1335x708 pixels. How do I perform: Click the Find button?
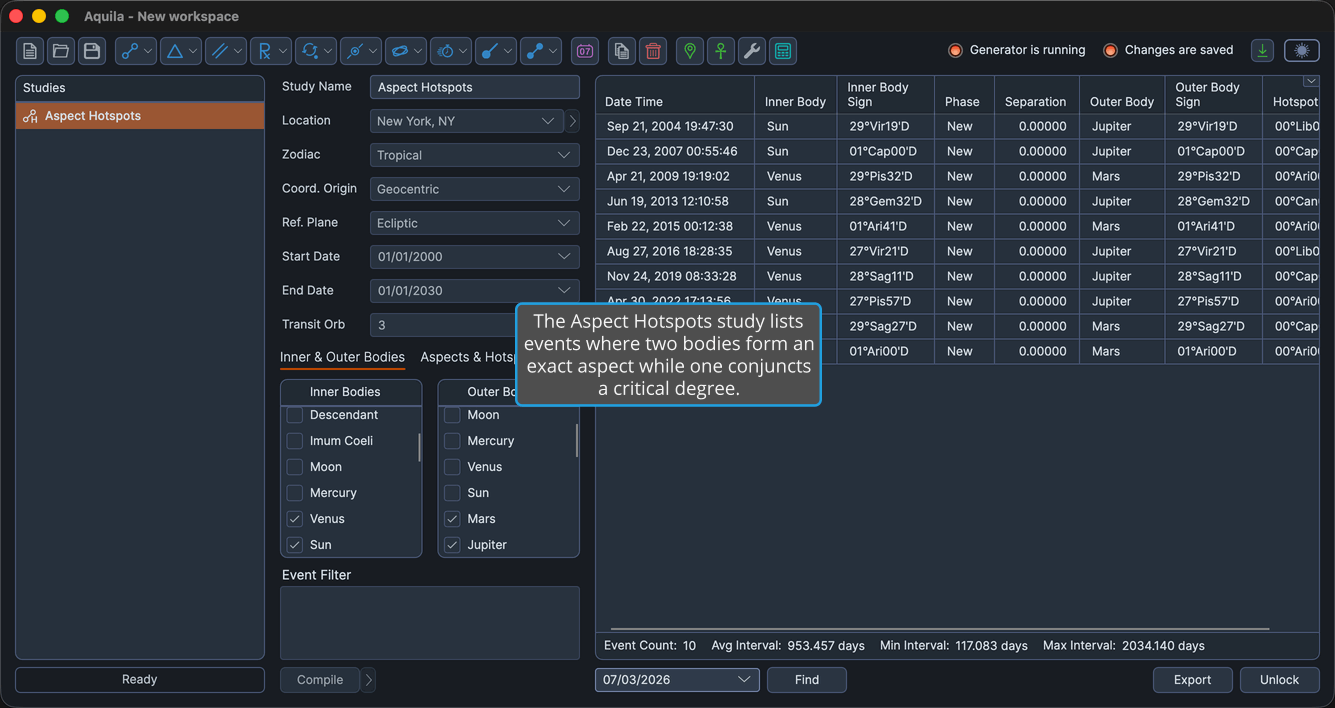point(807,680)
